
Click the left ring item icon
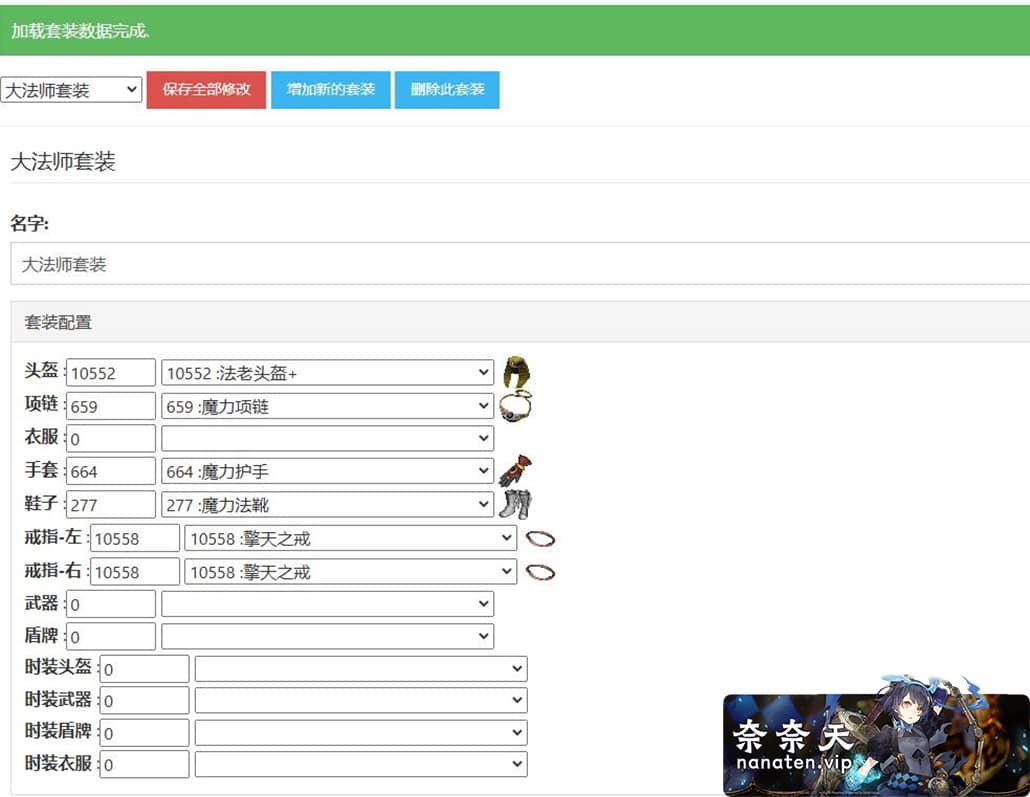540,539
